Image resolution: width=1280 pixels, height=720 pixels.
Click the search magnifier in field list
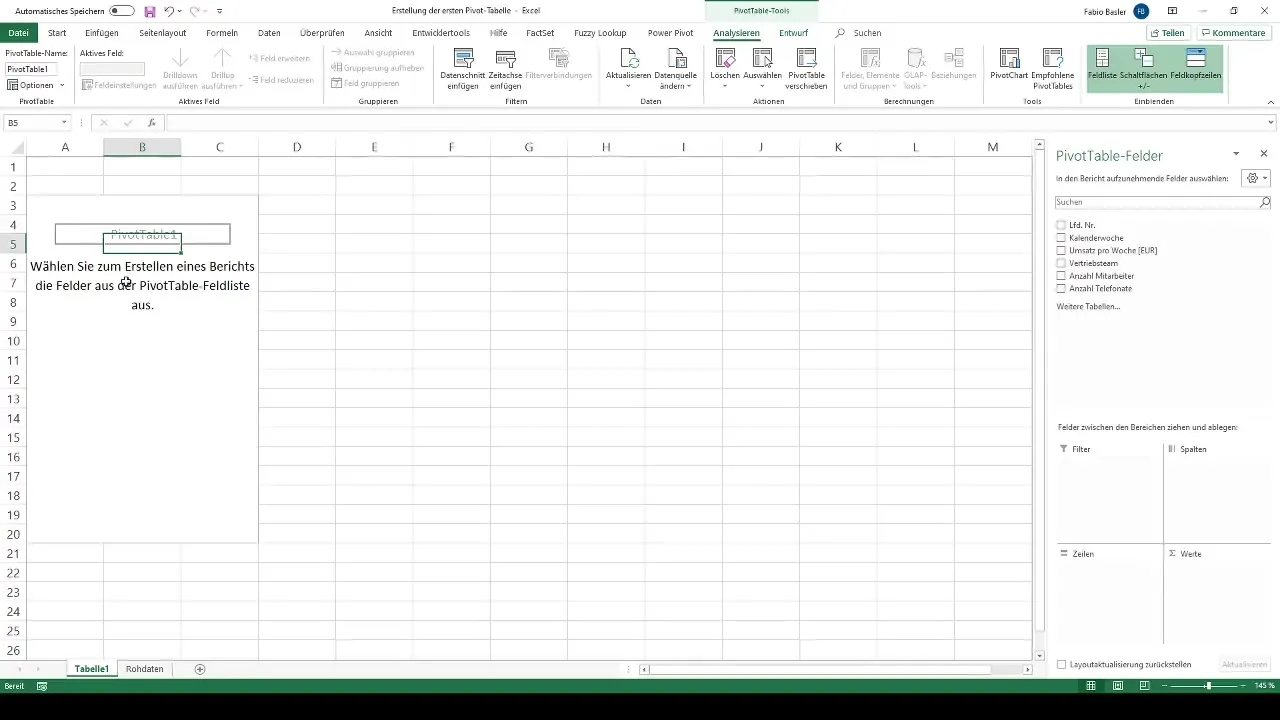1265,202
